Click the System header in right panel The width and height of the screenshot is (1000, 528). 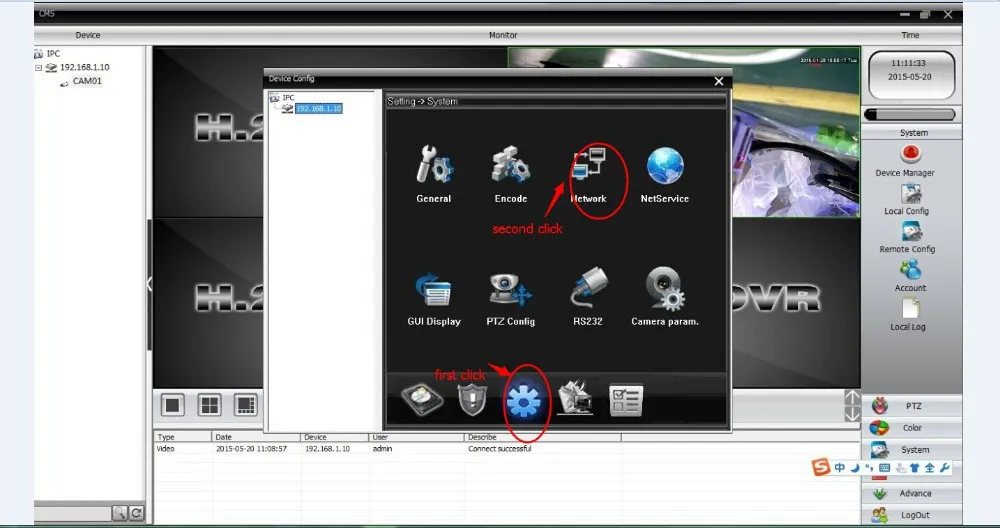click(913, 133)
